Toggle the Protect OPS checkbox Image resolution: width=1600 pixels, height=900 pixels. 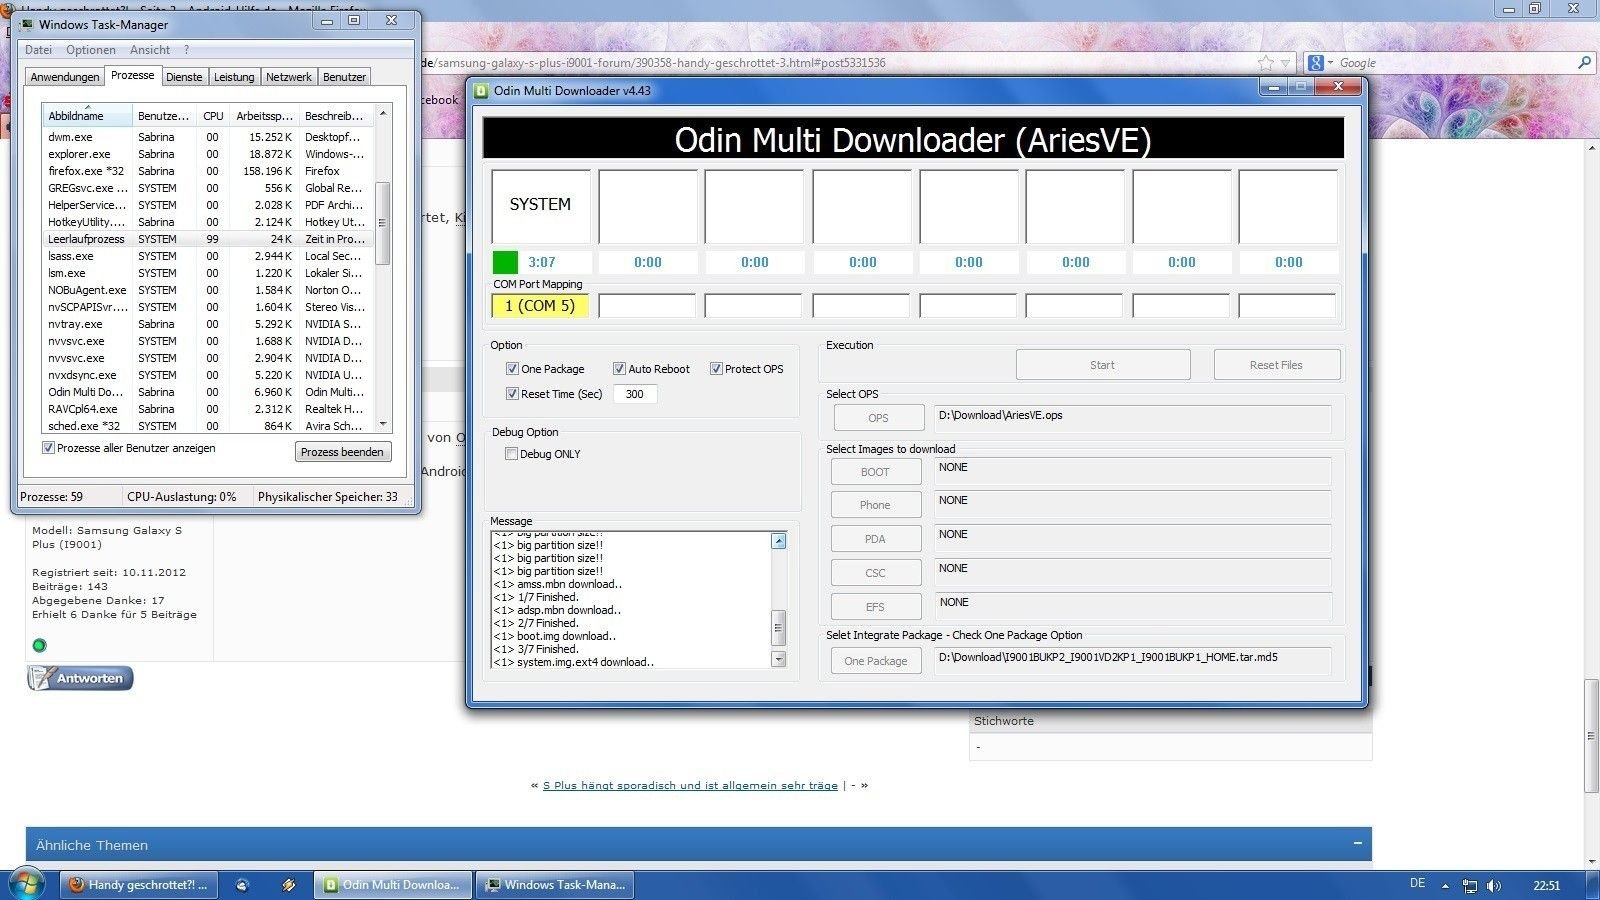click(x=716, y=369)
